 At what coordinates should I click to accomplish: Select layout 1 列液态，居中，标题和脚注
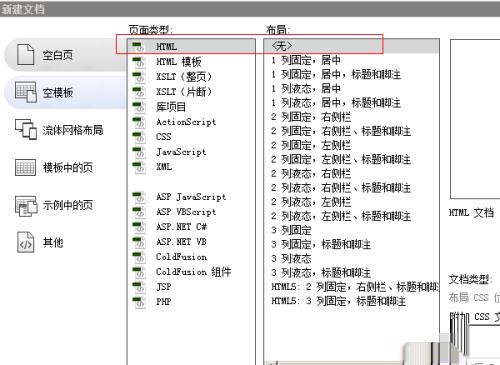336,103
